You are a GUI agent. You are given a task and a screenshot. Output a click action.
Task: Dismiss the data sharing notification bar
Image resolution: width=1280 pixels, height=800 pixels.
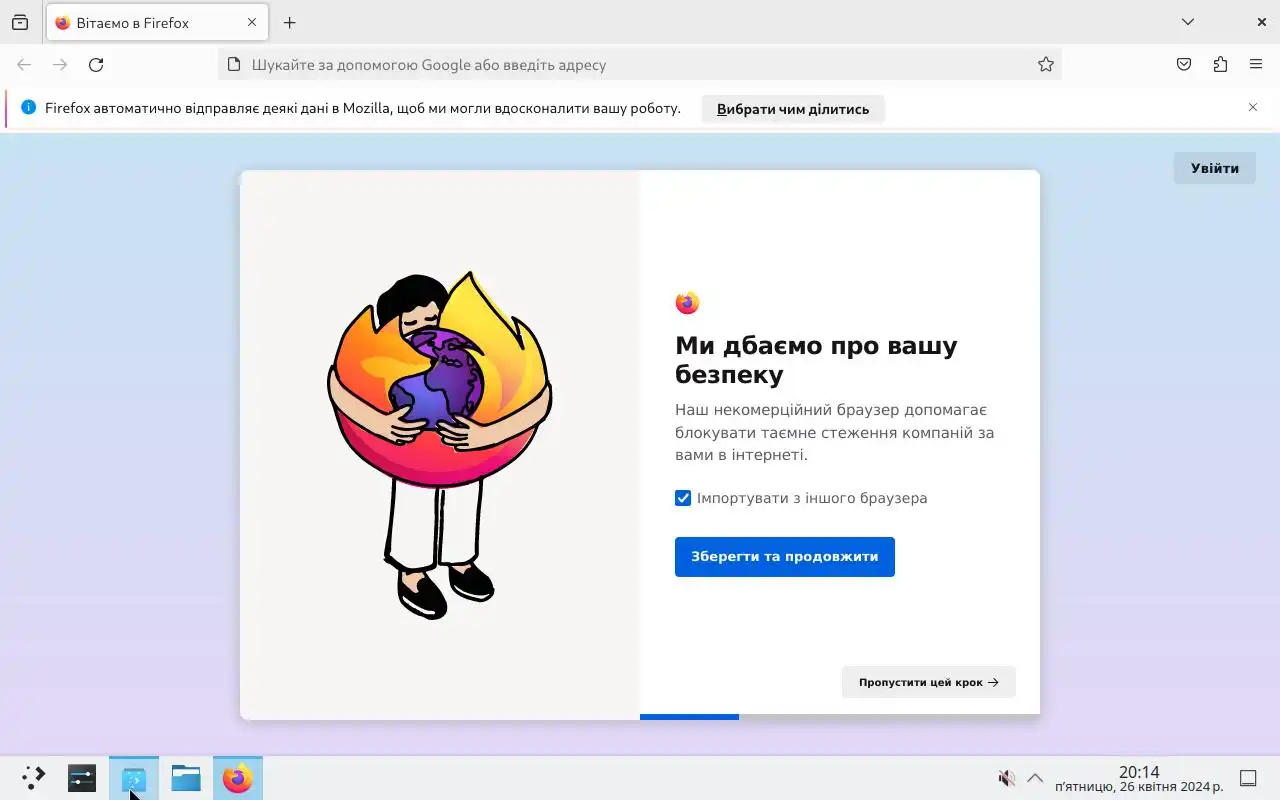1253,107
